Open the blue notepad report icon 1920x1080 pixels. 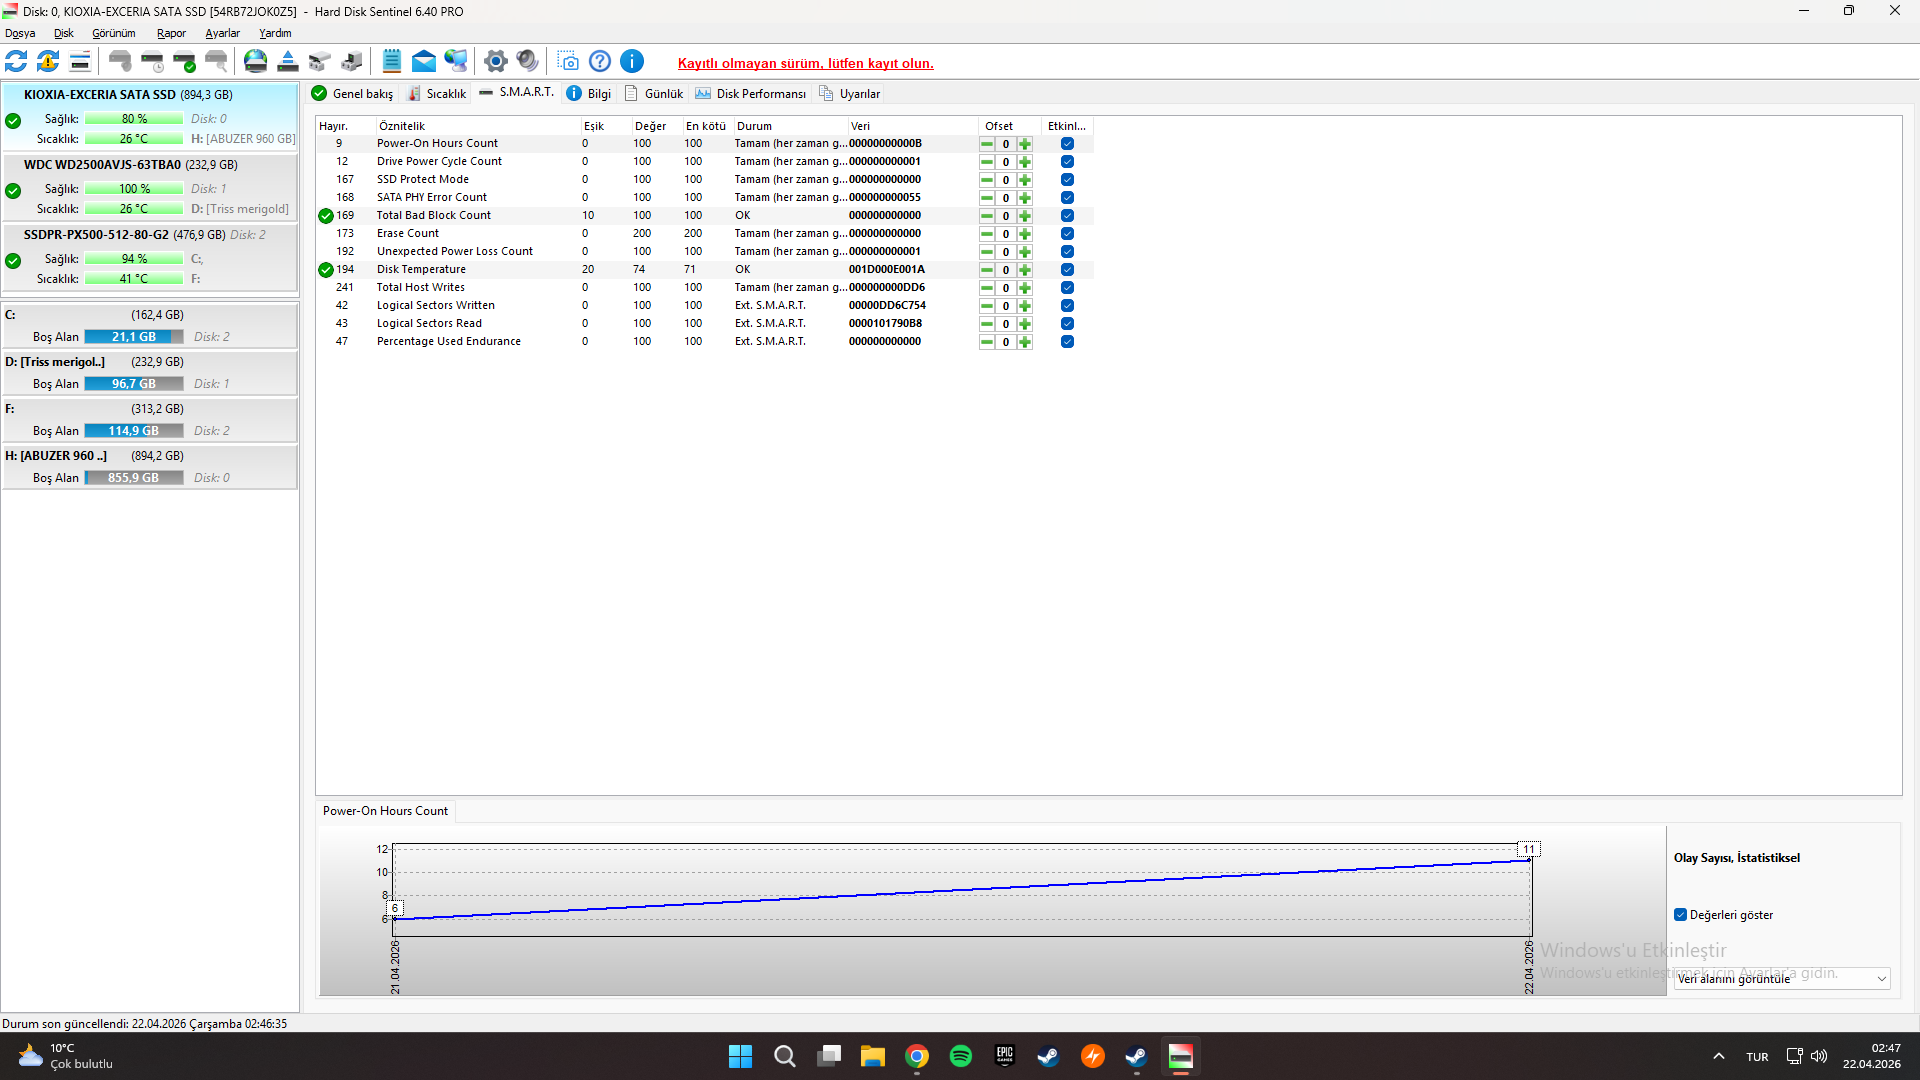click(x=392, y=62)
